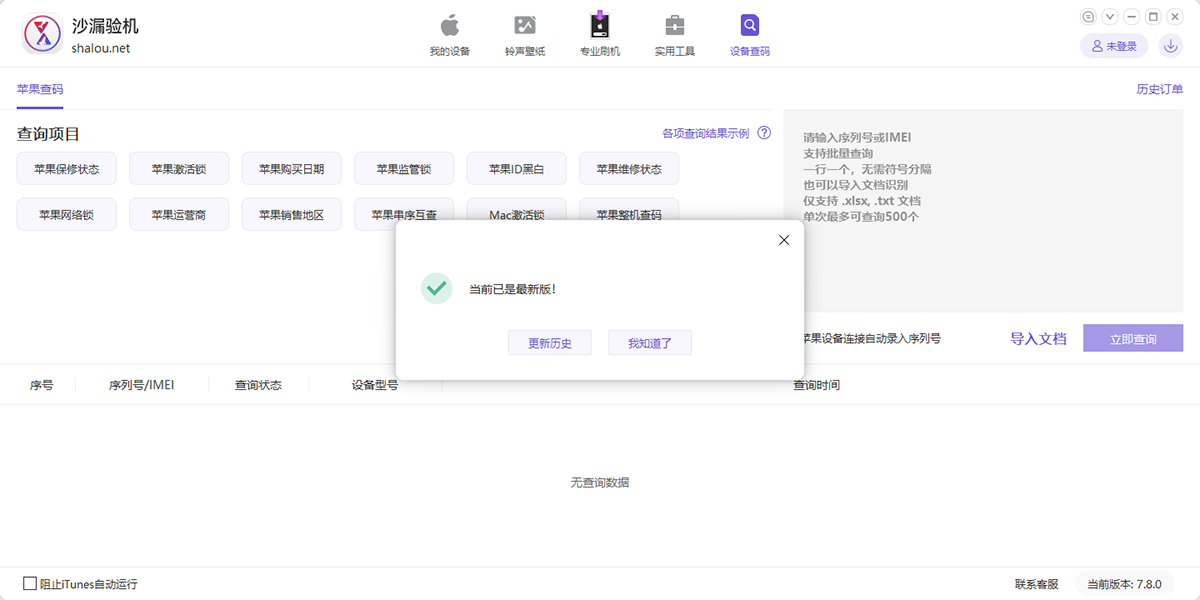Minimize the application window
The height and width of the screenshot is (600, 1200).
click(1132, 16)
